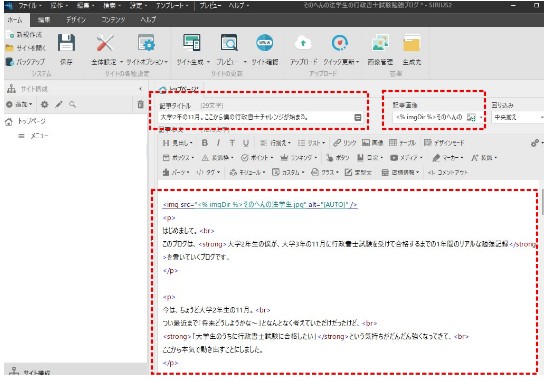Expand the クイック更新 dropdown arrow
This screenshot has width=545, height=381.
tap(357, 62)
